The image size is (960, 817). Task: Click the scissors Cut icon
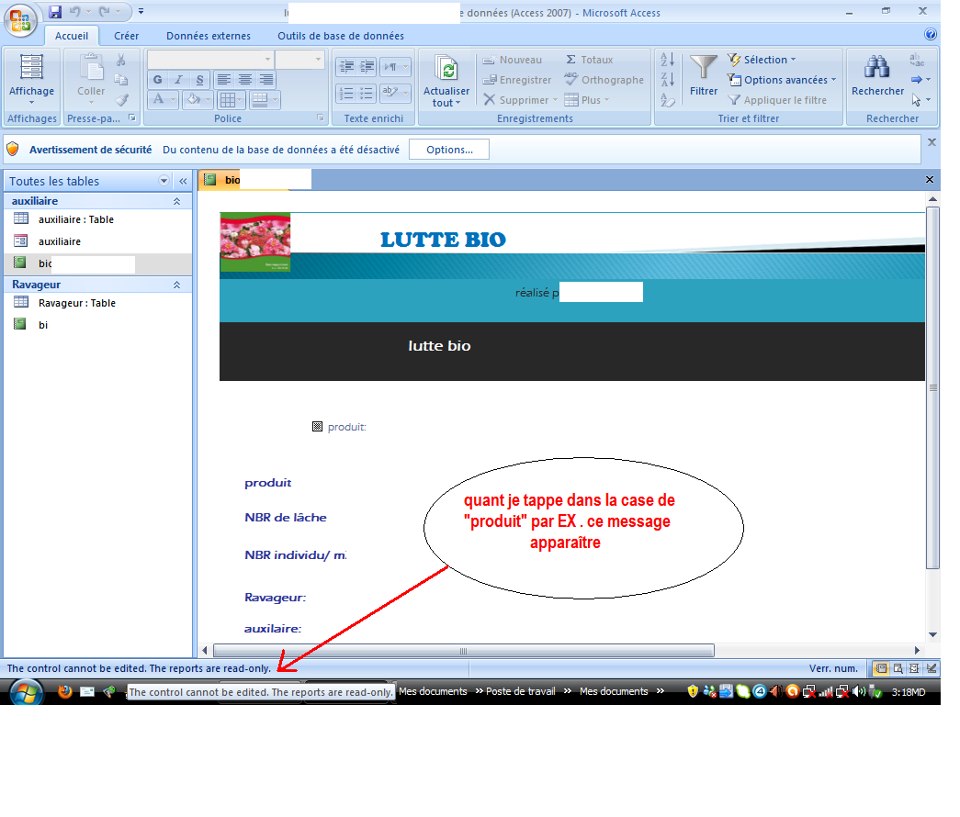coord(121,59)
